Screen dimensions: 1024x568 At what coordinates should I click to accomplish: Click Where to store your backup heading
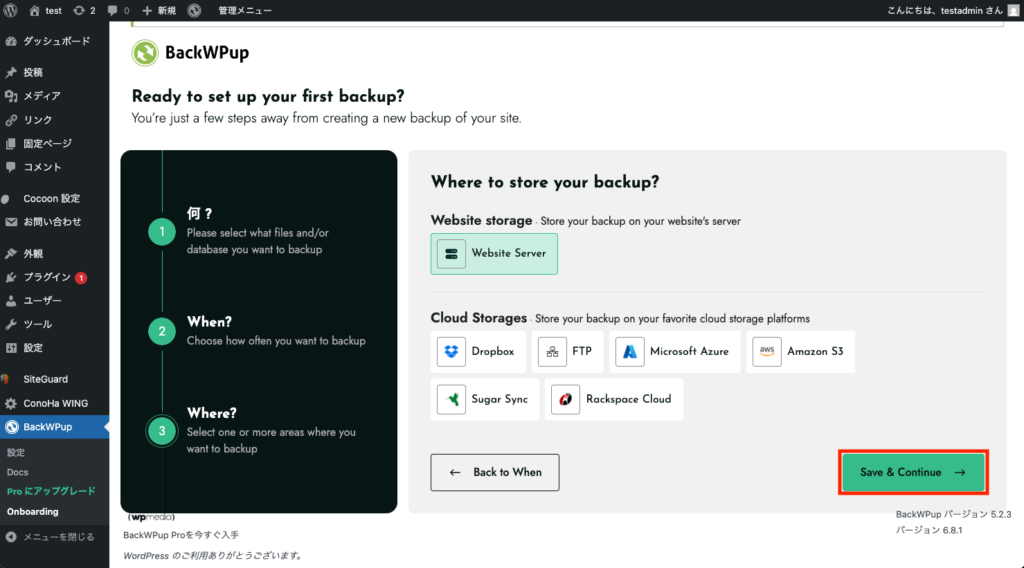coord(545,182)
